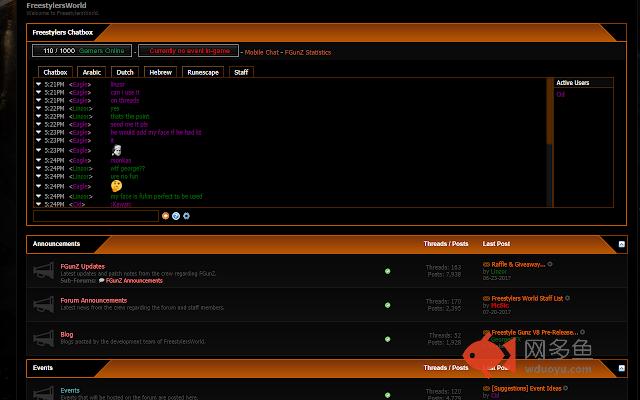Viewport: 640px width, 400px height.
Task: Switch to the Runescape chat tab
Action: click(x=203, y=72)
